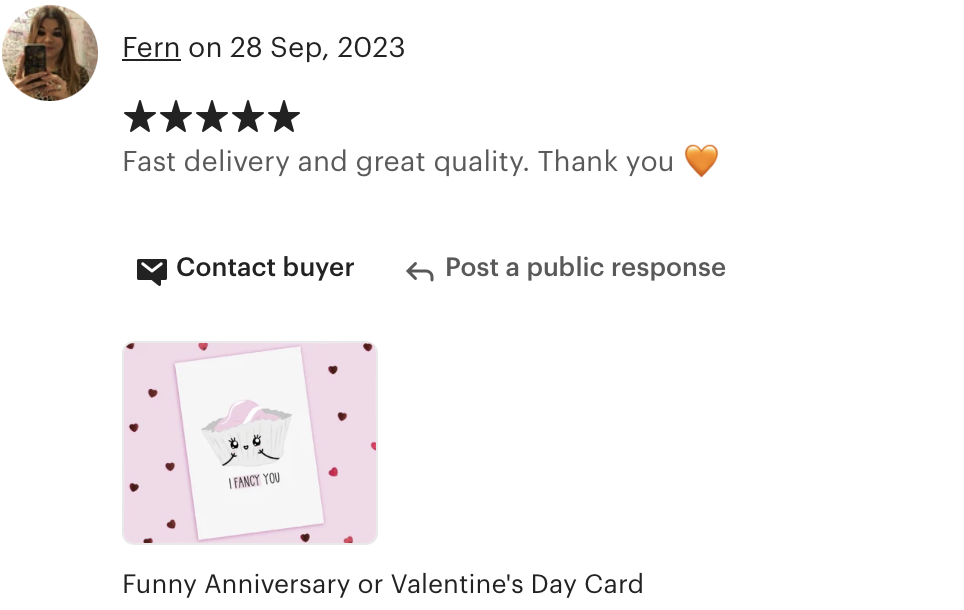Click the 'Thank you' words in the review
964x610 pixels.
[606, 162]
